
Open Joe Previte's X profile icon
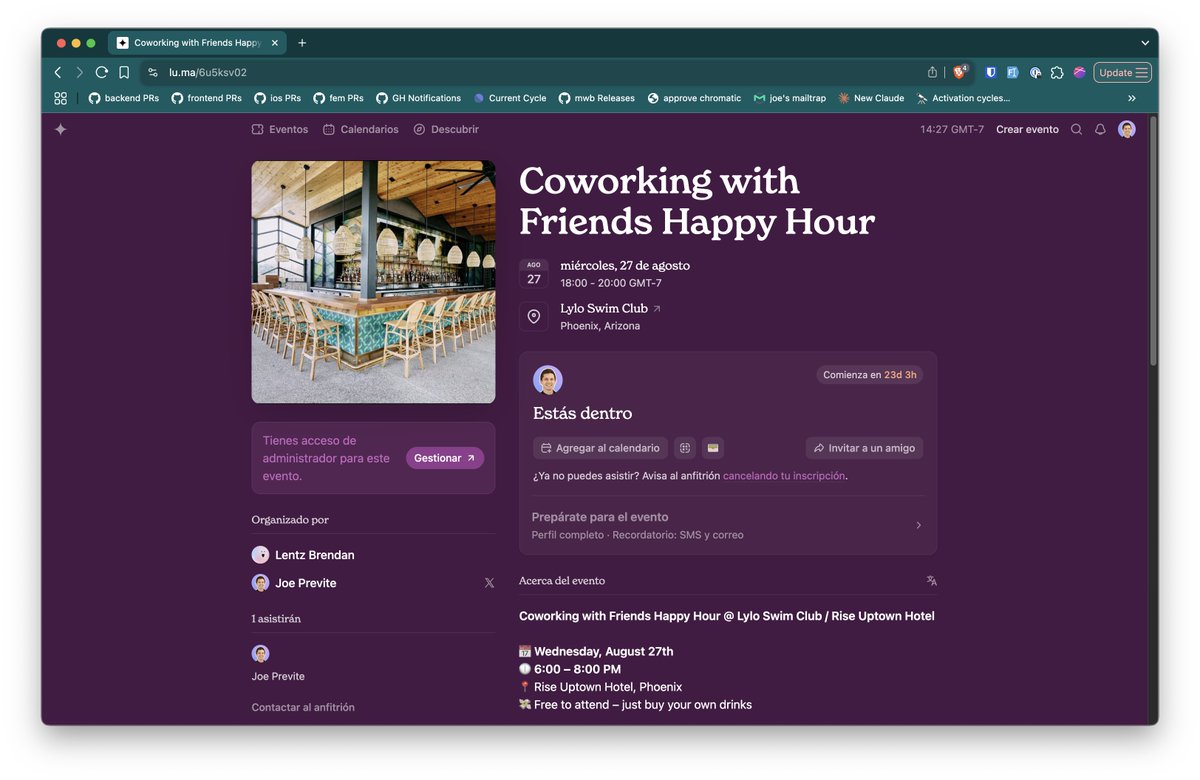point(489,582)
